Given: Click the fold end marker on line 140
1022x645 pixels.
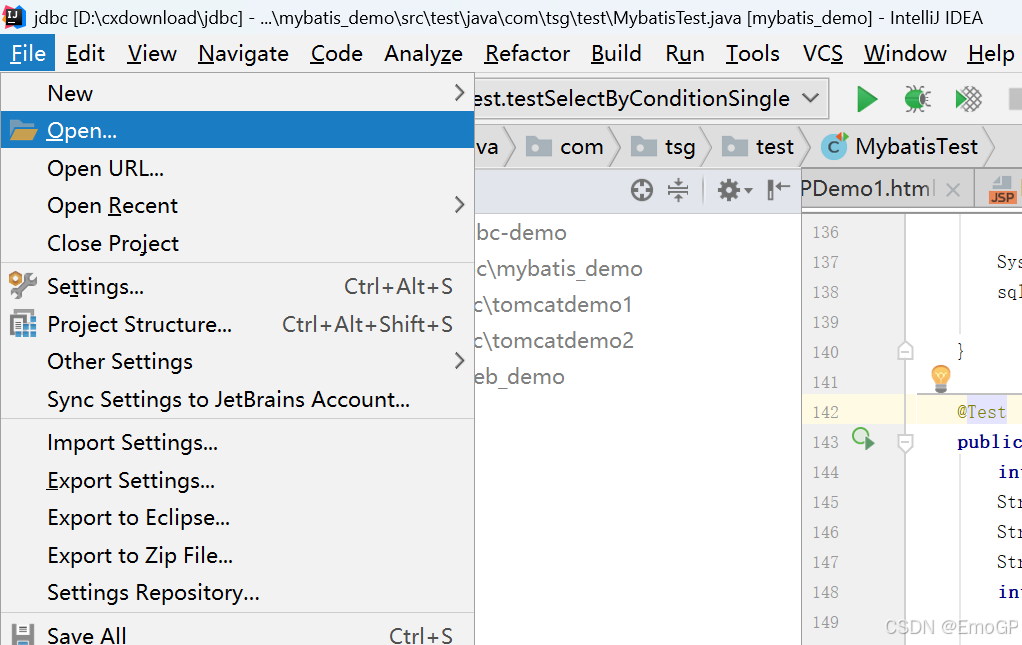Looking at the screenshot, I should [905, 351].
